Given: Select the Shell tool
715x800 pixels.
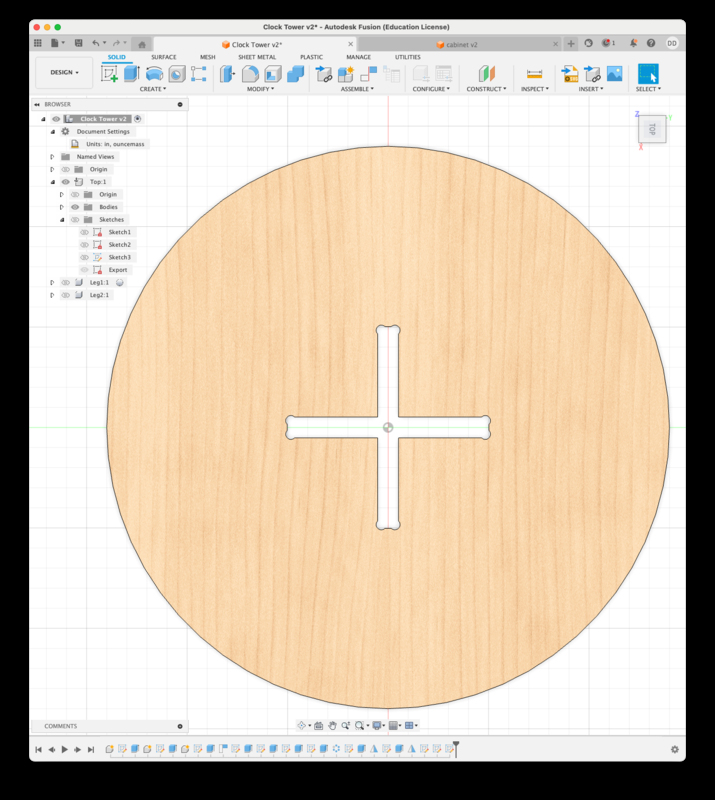Looking at the screenshot, I should pyautogui.click(x=273, y=74).
